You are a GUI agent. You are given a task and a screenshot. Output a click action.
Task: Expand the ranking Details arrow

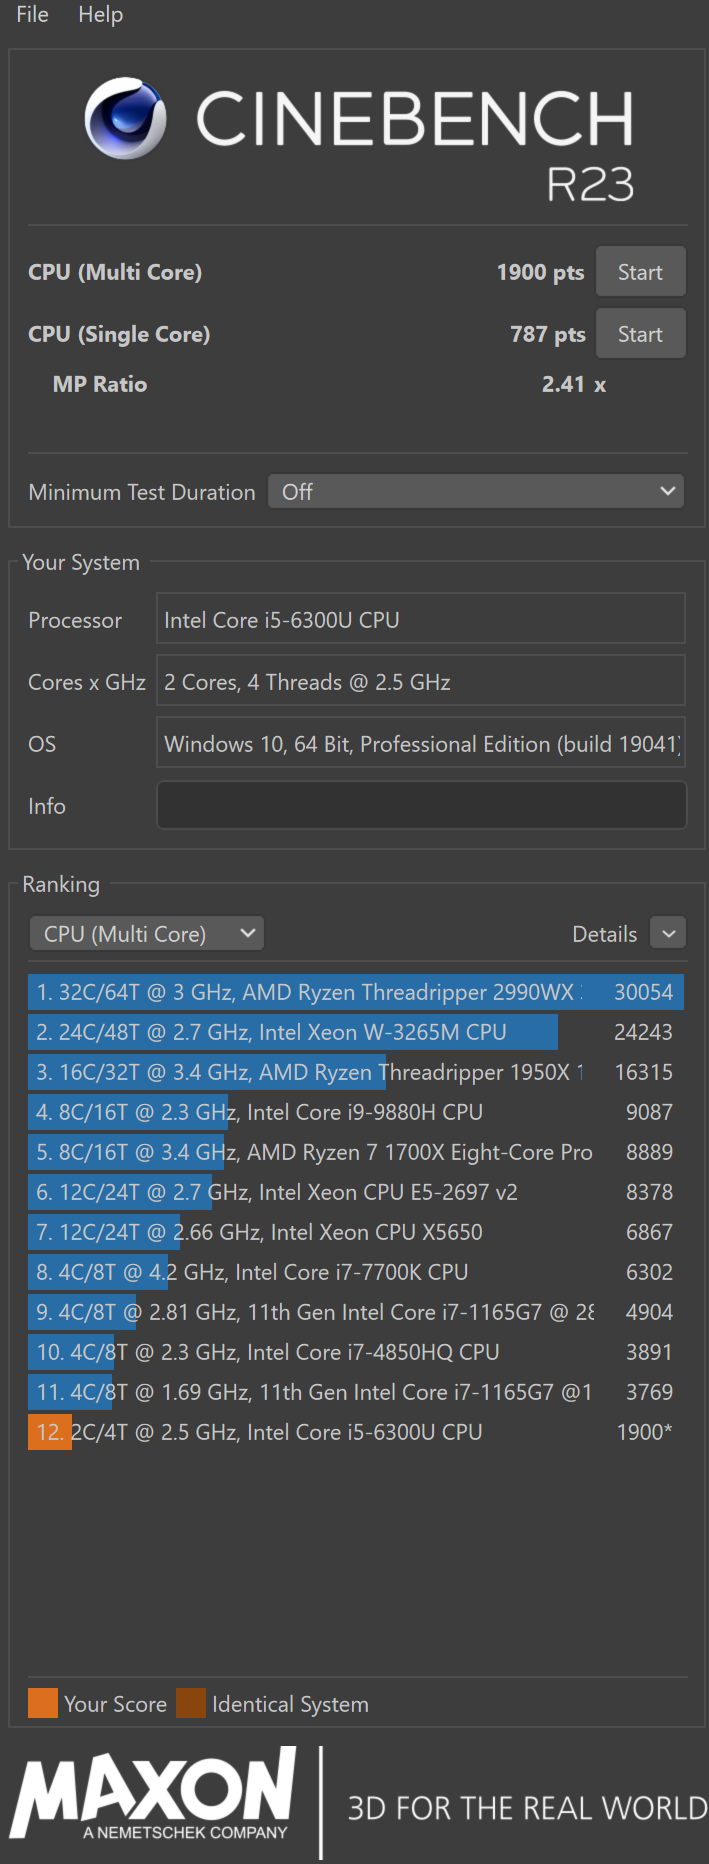[x=669, y=934]
